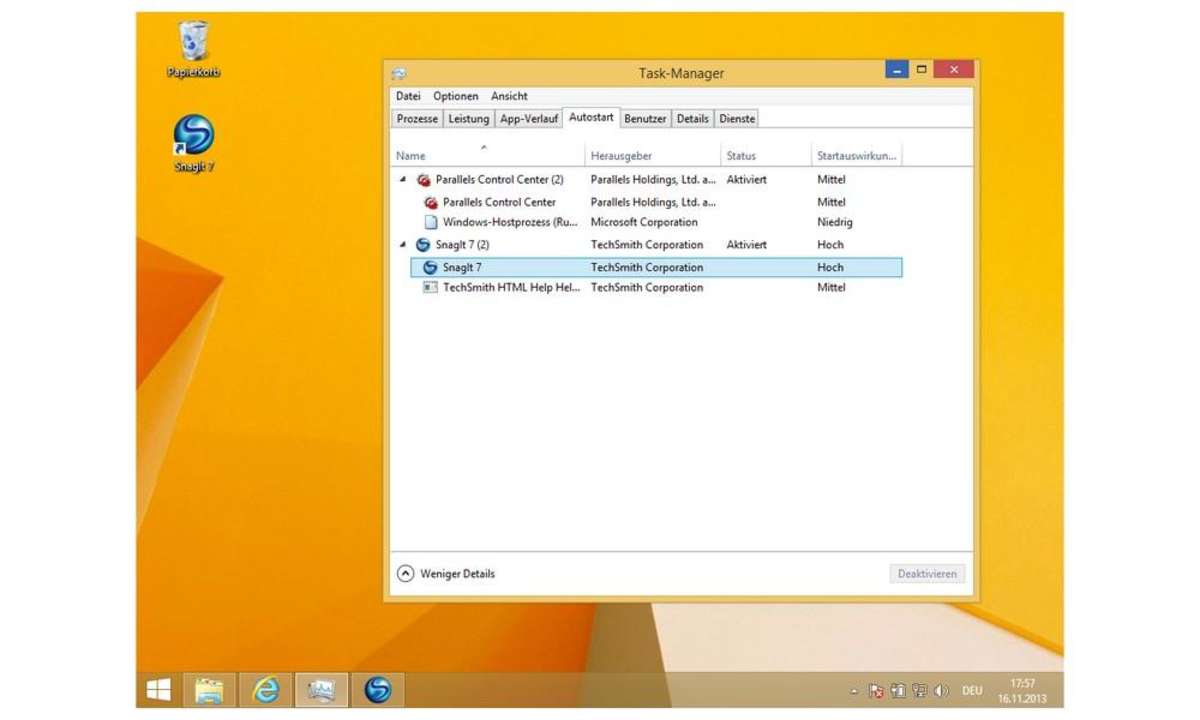Click Mittel impact for TechSmith HTML Help
1200x720 pixels.
click(x=831, y=287)
